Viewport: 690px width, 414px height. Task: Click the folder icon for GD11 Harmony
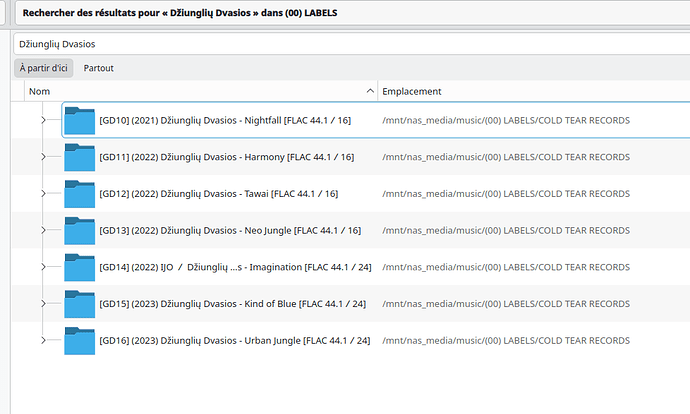(79, 157)
